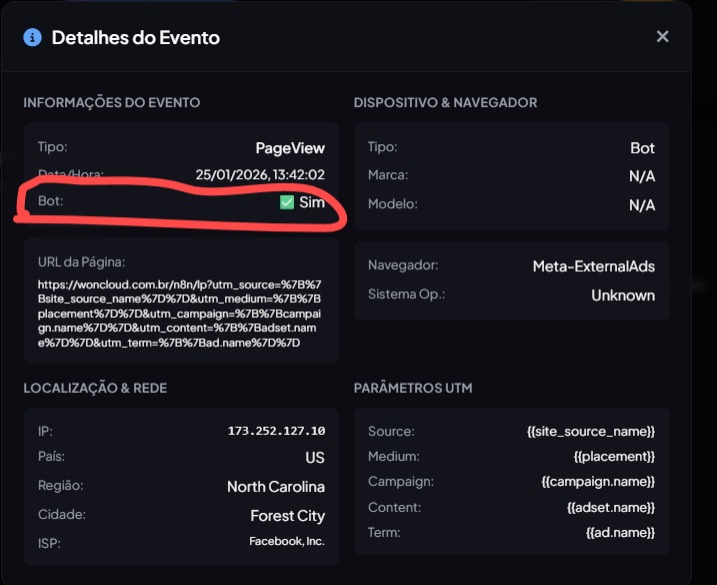Click the Bot device type value
The height and width of the screenshot is (585, 717).
[642, 148]
